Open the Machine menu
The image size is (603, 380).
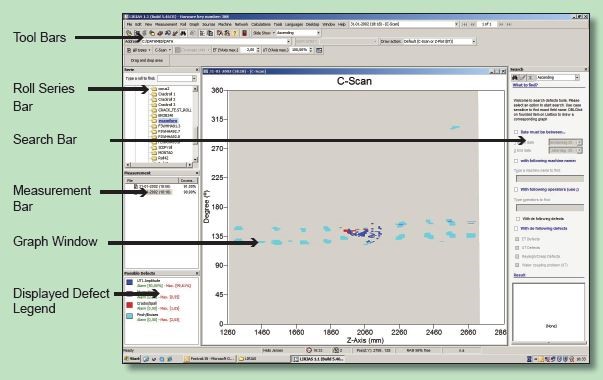pos(225,24)
